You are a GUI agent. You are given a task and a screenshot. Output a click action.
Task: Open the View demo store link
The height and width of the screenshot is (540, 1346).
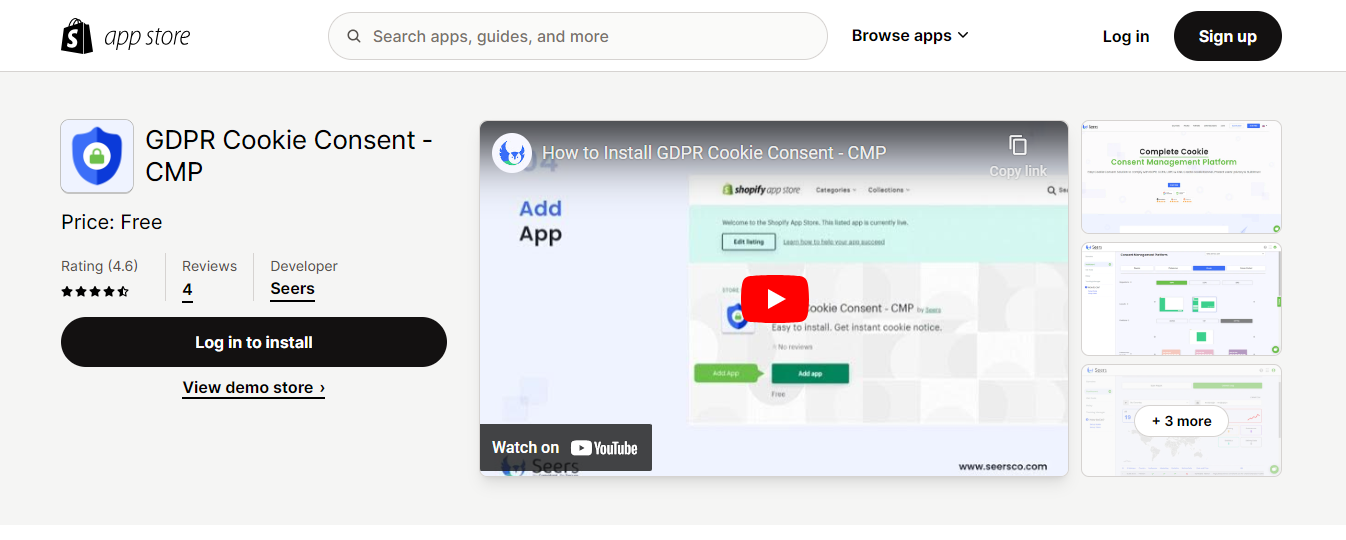click(x=254, y=387)
